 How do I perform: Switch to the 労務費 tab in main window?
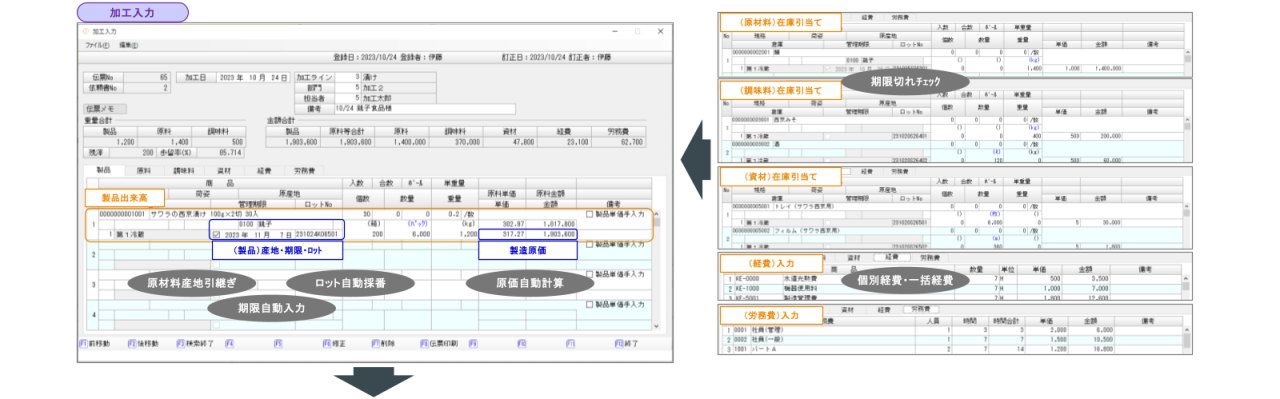pyautogui.click(x=306, y=171)
